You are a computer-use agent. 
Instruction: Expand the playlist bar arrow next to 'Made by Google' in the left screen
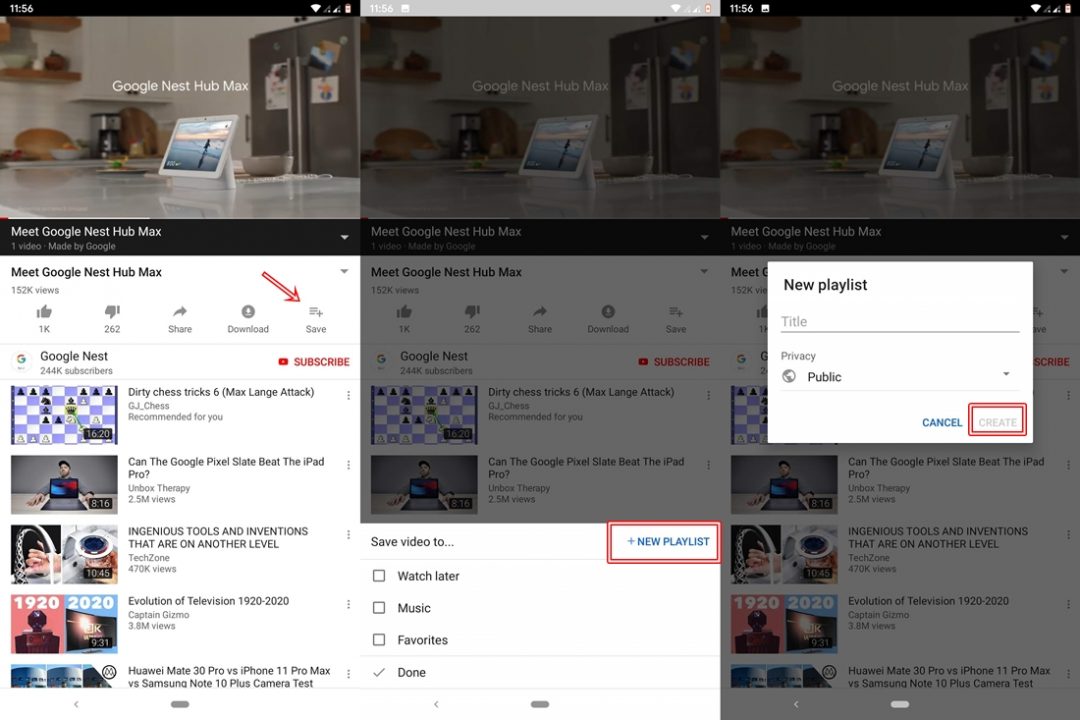pos(344,238)
